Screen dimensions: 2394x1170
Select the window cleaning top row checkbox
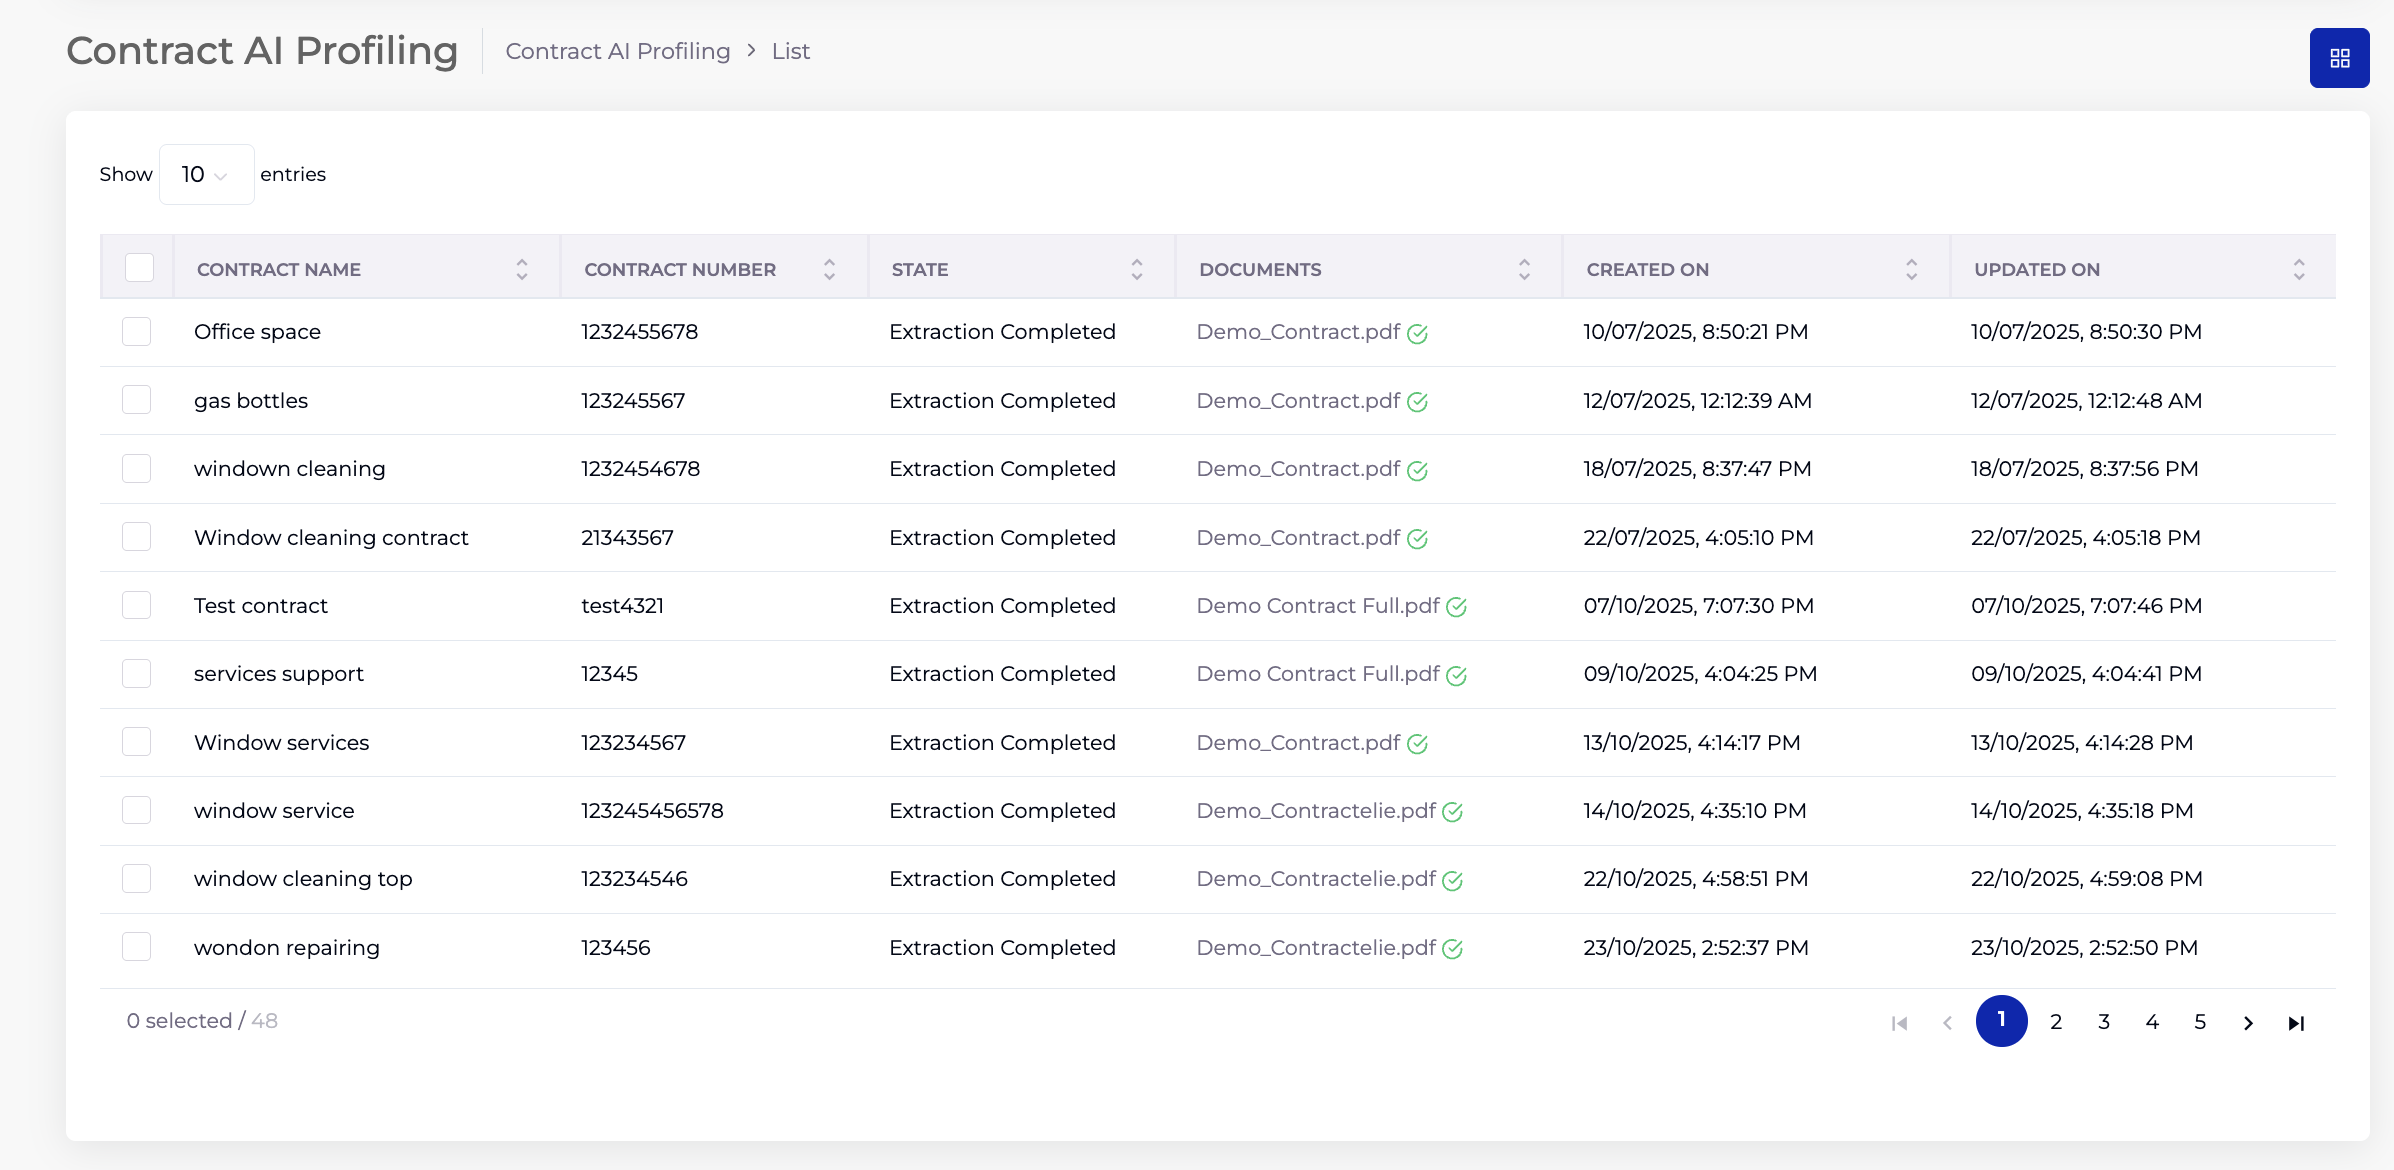click(136, 878)
